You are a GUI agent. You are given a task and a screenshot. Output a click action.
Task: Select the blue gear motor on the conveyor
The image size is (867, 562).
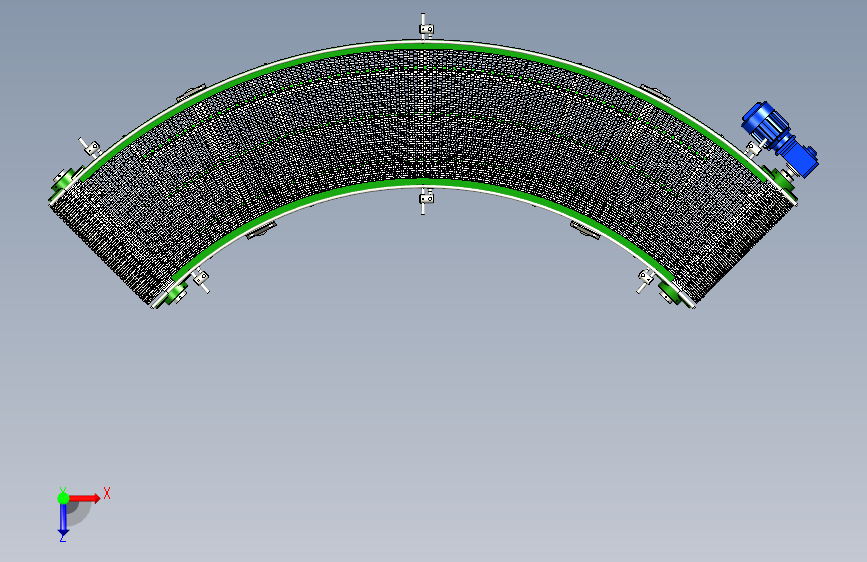coord(779,138)
